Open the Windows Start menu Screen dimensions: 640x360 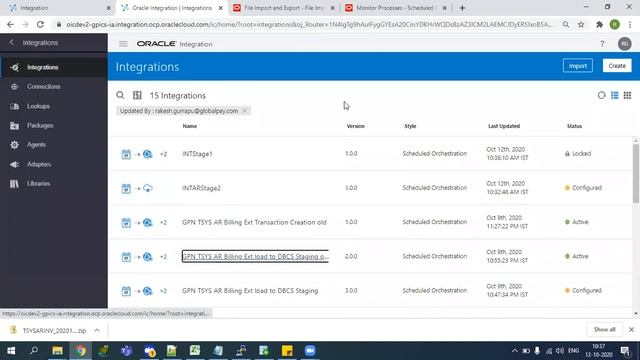pyautogui.click(x=11, y=351)
